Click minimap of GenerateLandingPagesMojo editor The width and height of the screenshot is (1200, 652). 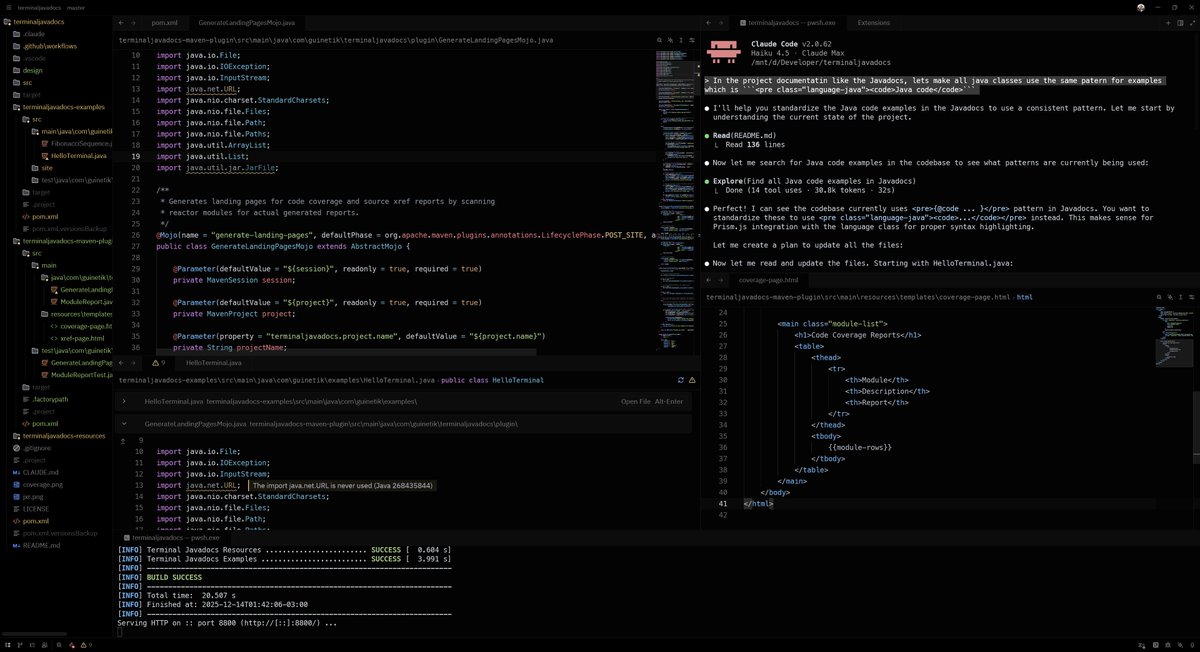(x=675, y=200)
